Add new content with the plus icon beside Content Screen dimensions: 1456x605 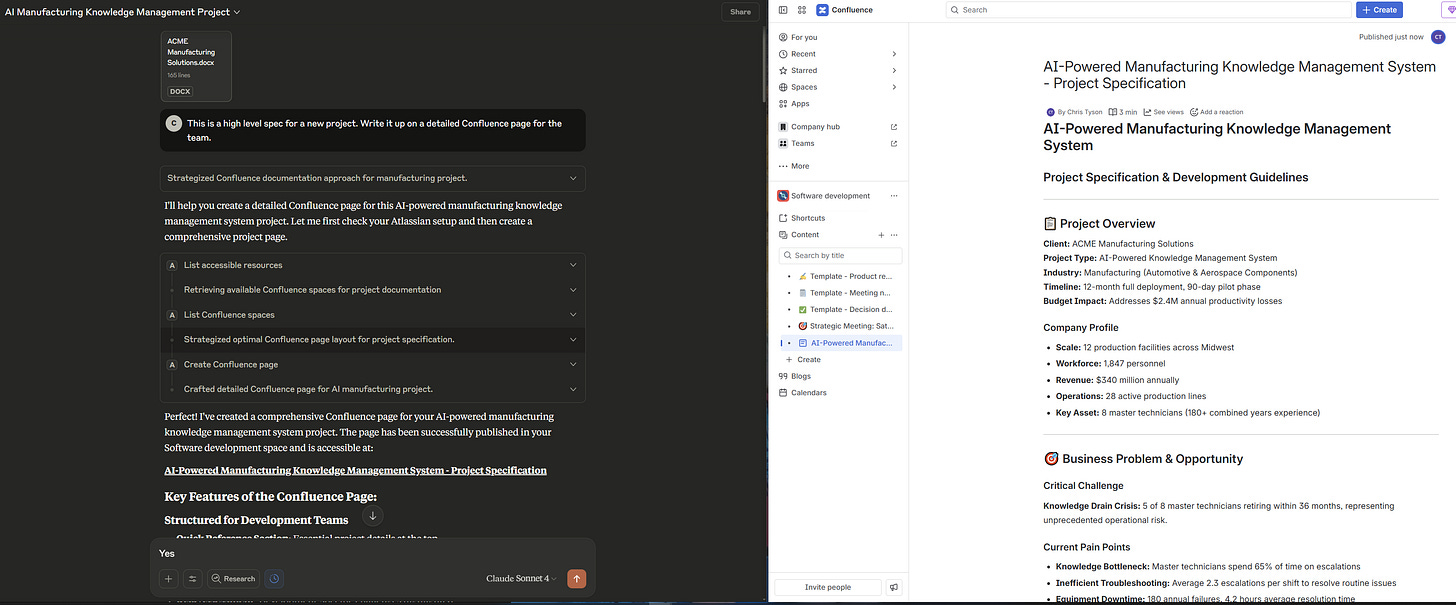pos(881,235)
